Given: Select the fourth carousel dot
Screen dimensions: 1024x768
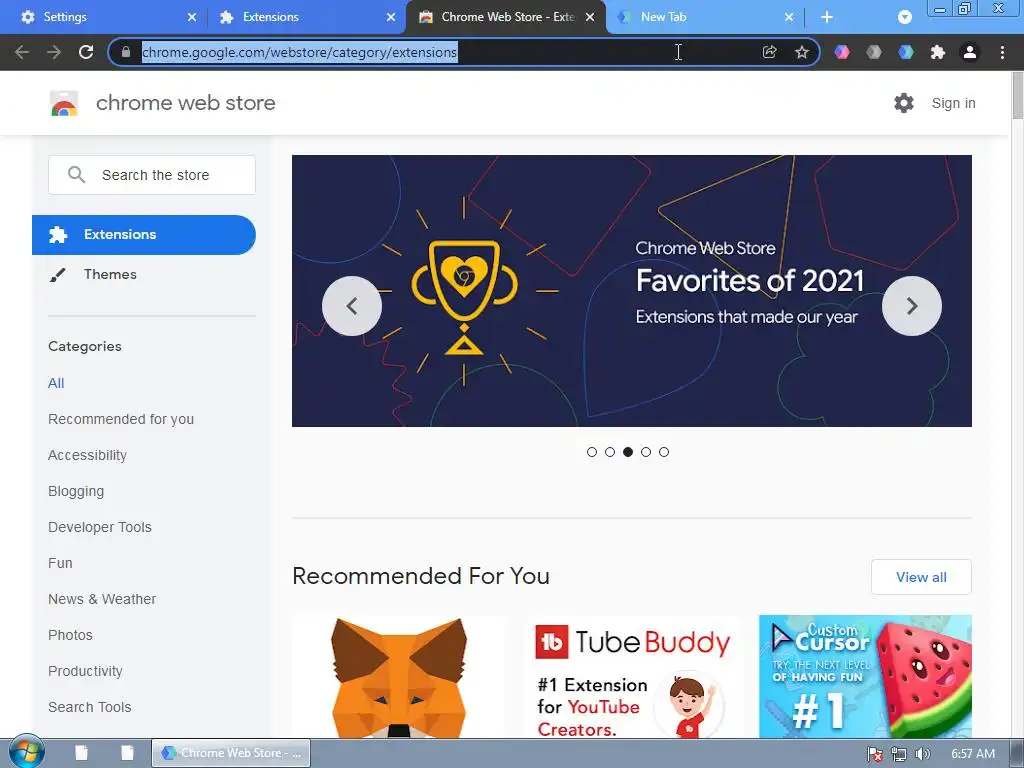Looking at the screenshot, I should [x=646, y=452].
